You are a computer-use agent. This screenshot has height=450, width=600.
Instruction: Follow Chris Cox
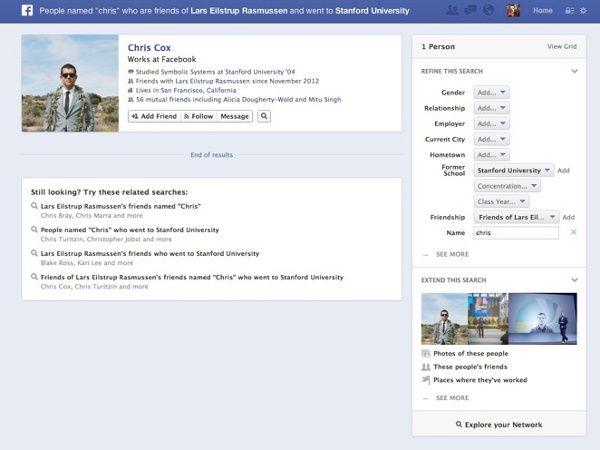click(x=198, y=116)
